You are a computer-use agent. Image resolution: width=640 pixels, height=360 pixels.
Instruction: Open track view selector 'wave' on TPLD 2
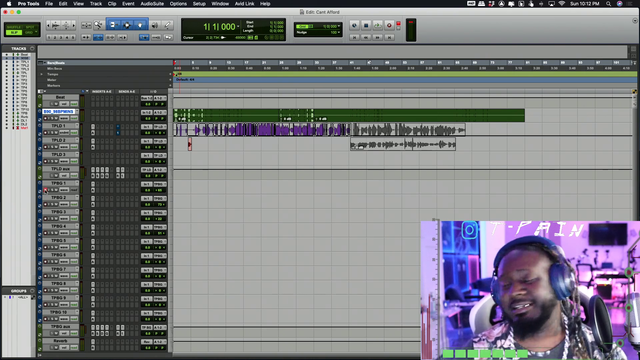click(64, 147)
